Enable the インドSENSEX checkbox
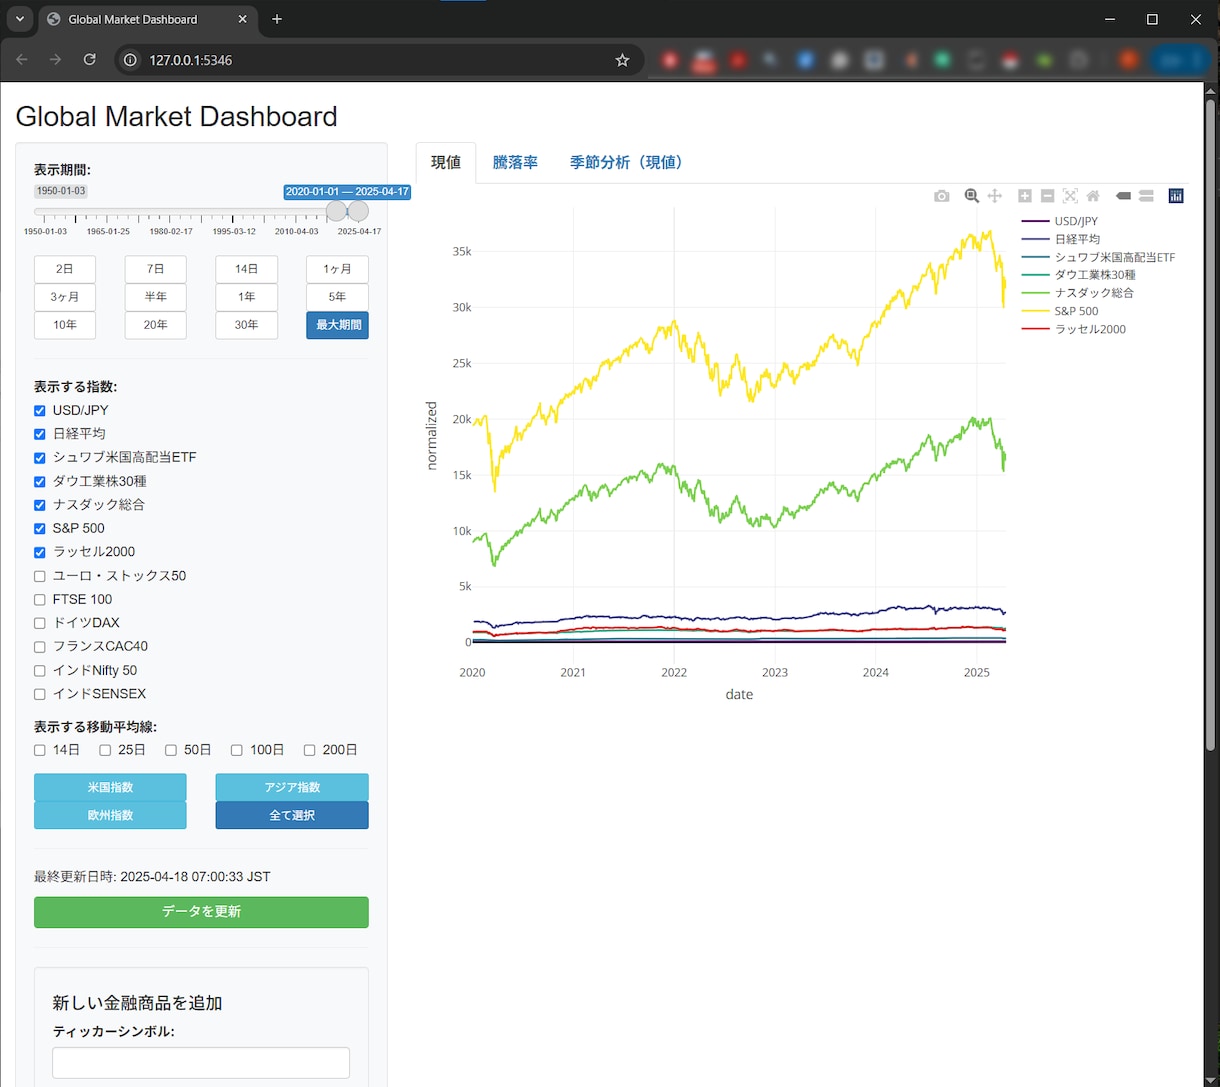1220x1087 pixels. 40,694
